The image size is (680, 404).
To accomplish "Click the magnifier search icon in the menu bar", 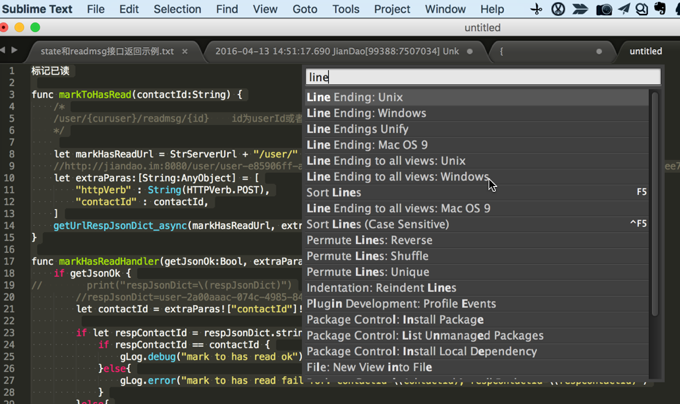I will pyautogui.click(x=642, y=9).
